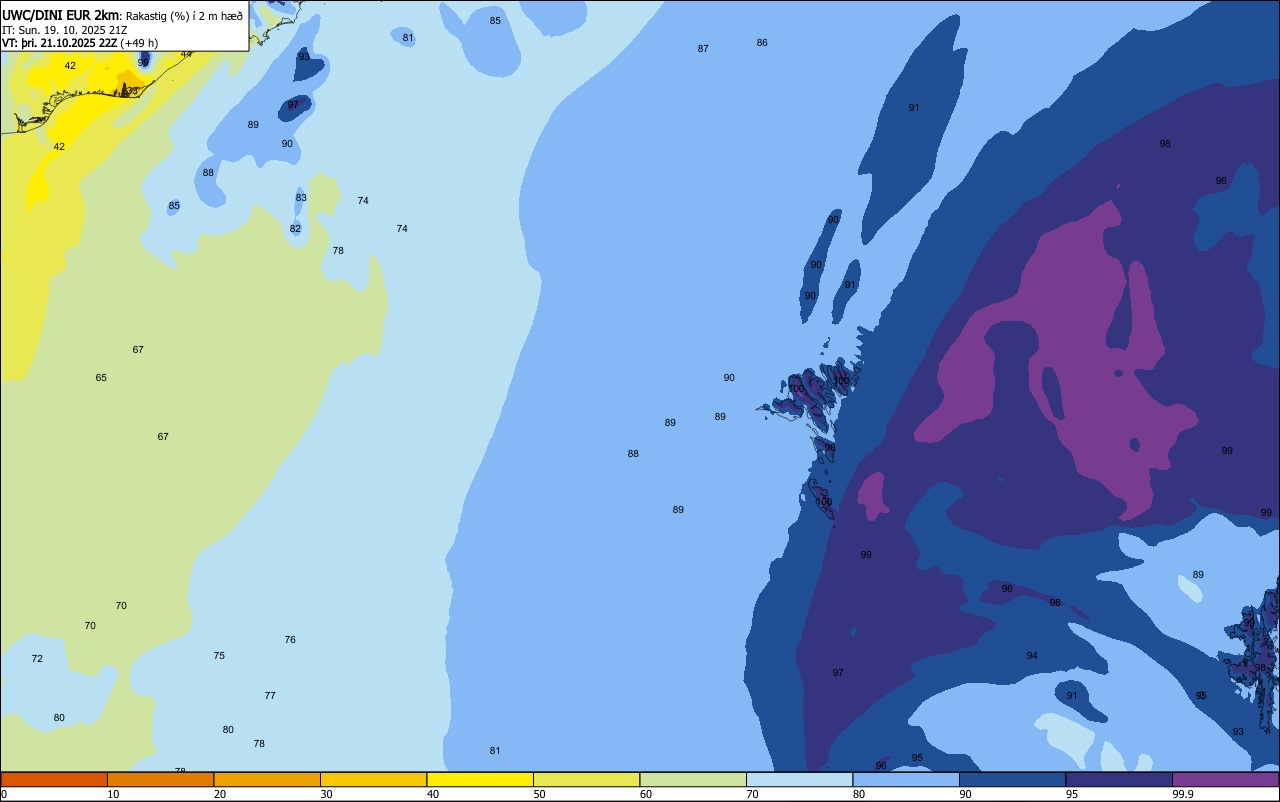Viewport: 1280px width, 802px height.
Task: Click the map value '75'
Action: pos(219,656)
